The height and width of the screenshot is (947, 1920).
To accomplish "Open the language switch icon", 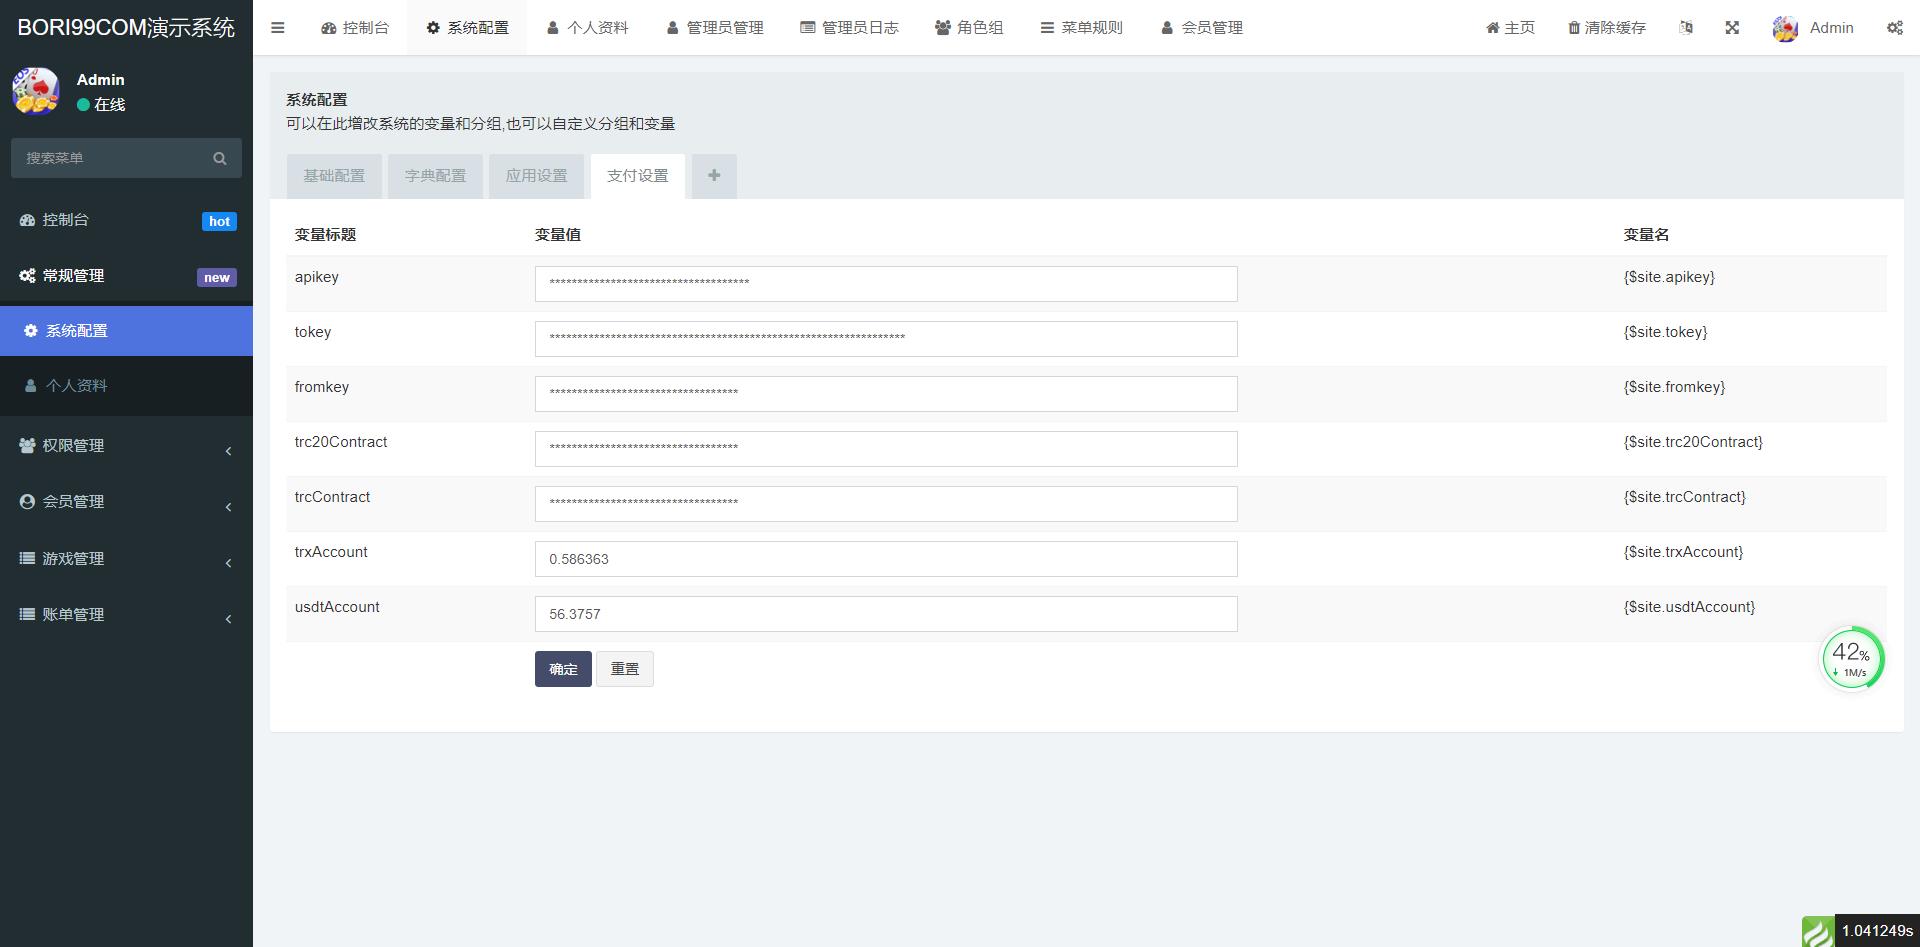I will [x=1686, y=28].
